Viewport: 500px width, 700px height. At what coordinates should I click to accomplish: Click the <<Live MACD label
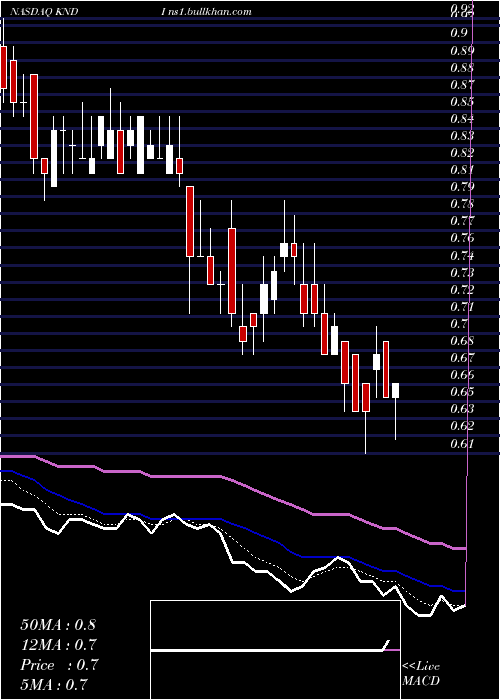coord(421,673)
